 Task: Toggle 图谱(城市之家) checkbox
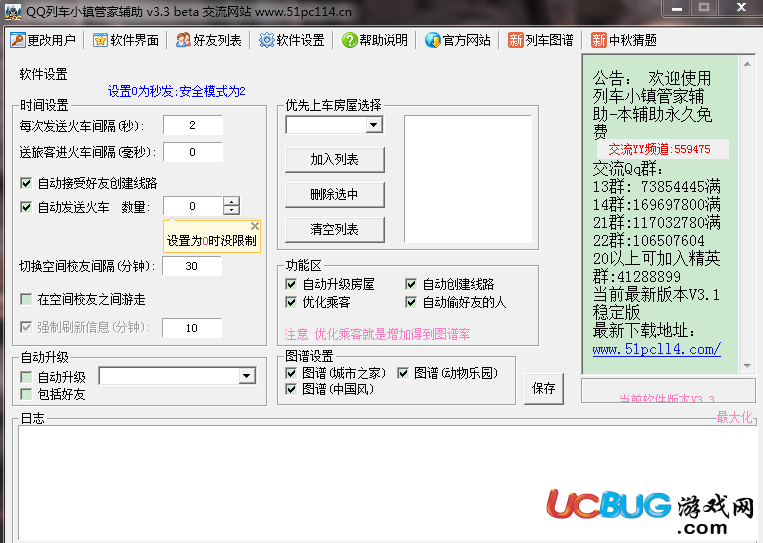tap(291, 373)
